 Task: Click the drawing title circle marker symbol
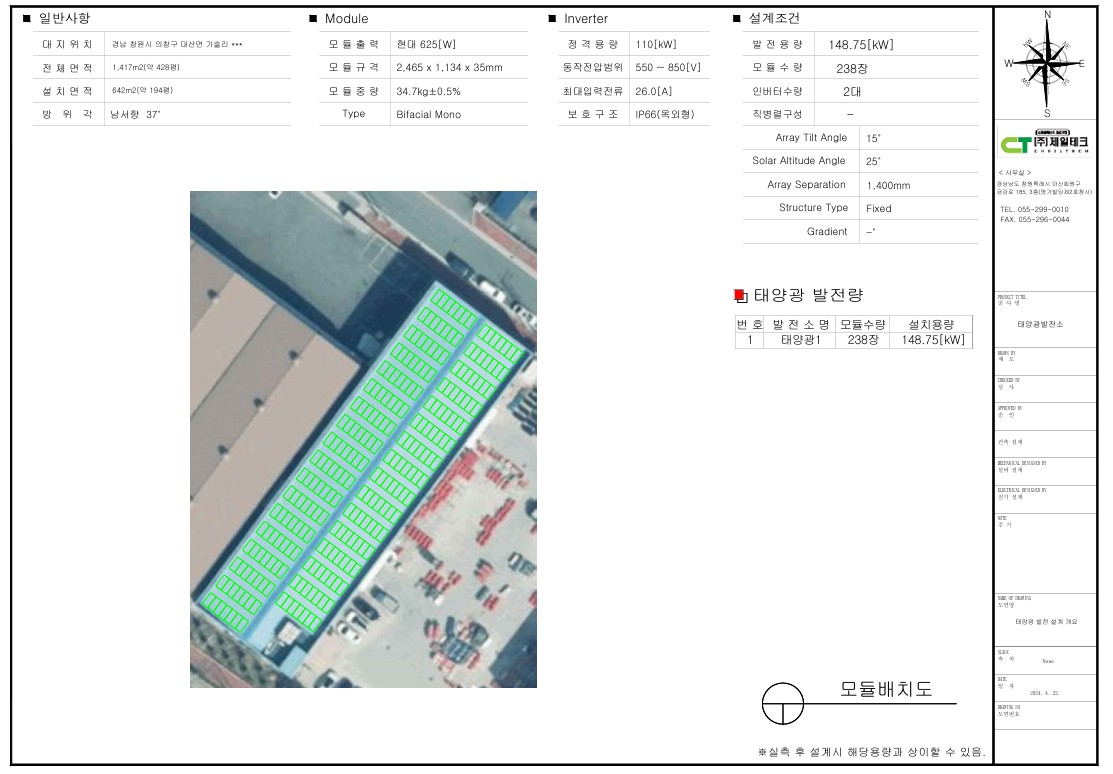(x=782, y=703)
